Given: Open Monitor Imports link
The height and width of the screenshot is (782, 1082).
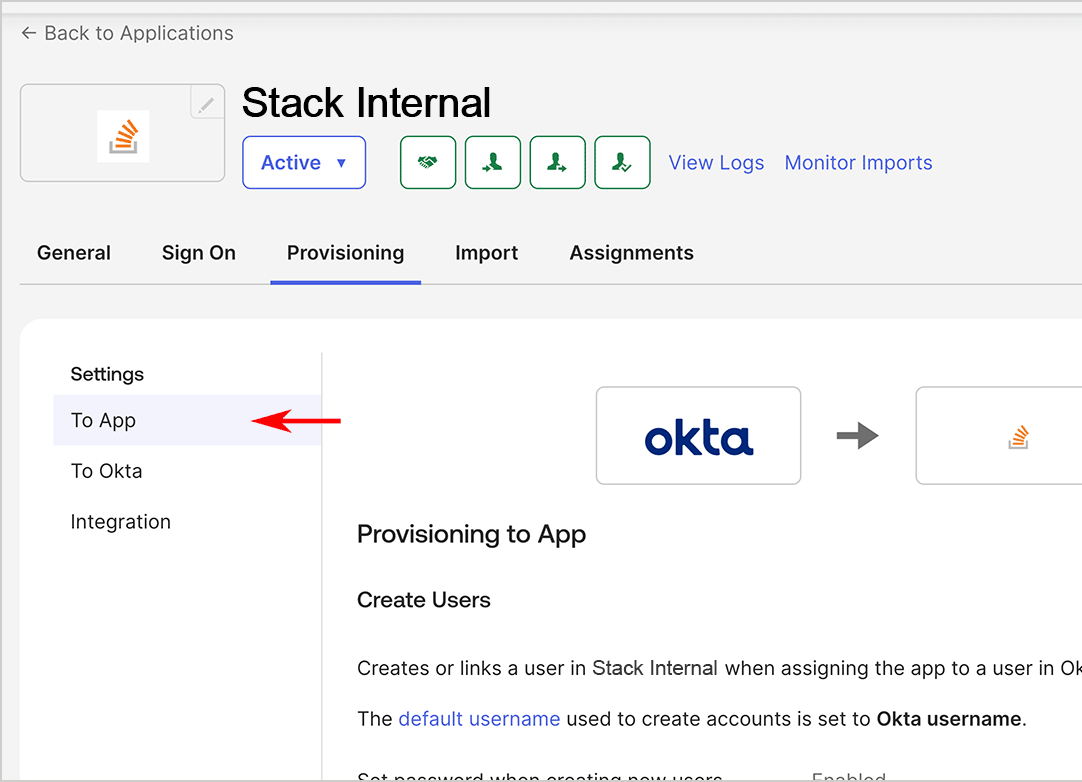Looking at the screenshot, I should tap(858, 163).
